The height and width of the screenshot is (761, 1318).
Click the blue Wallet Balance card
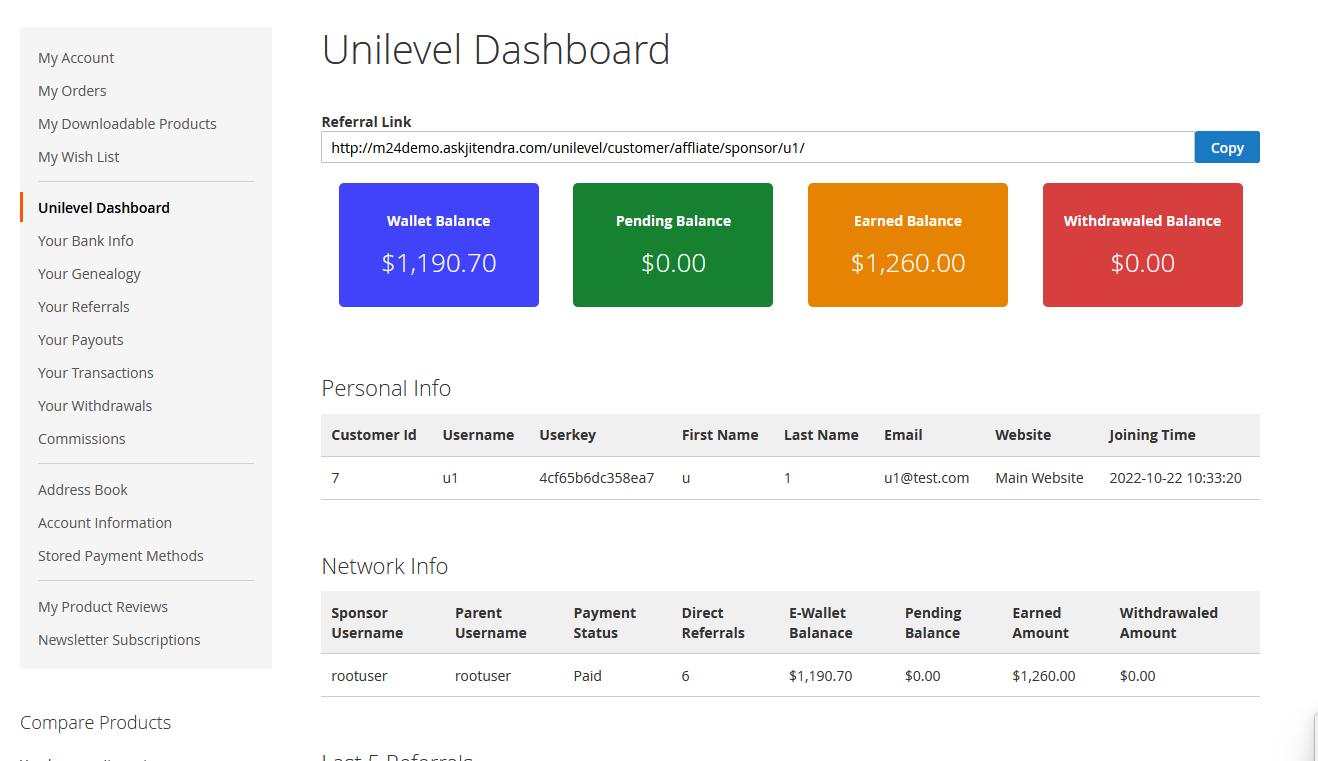point(439,245)
